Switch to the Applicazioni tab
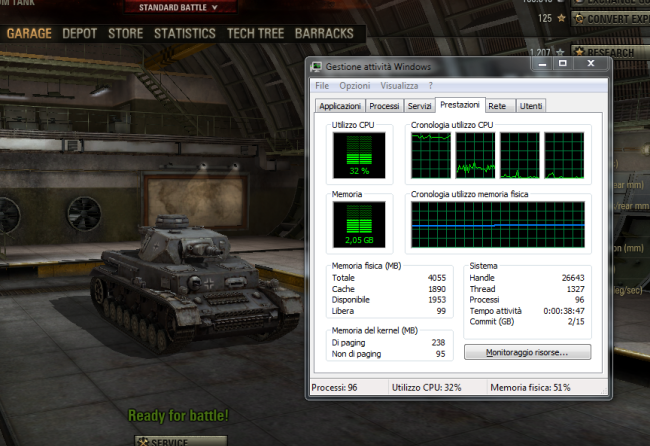This screenshot has height=446, width=650. [x=340, y=105]
